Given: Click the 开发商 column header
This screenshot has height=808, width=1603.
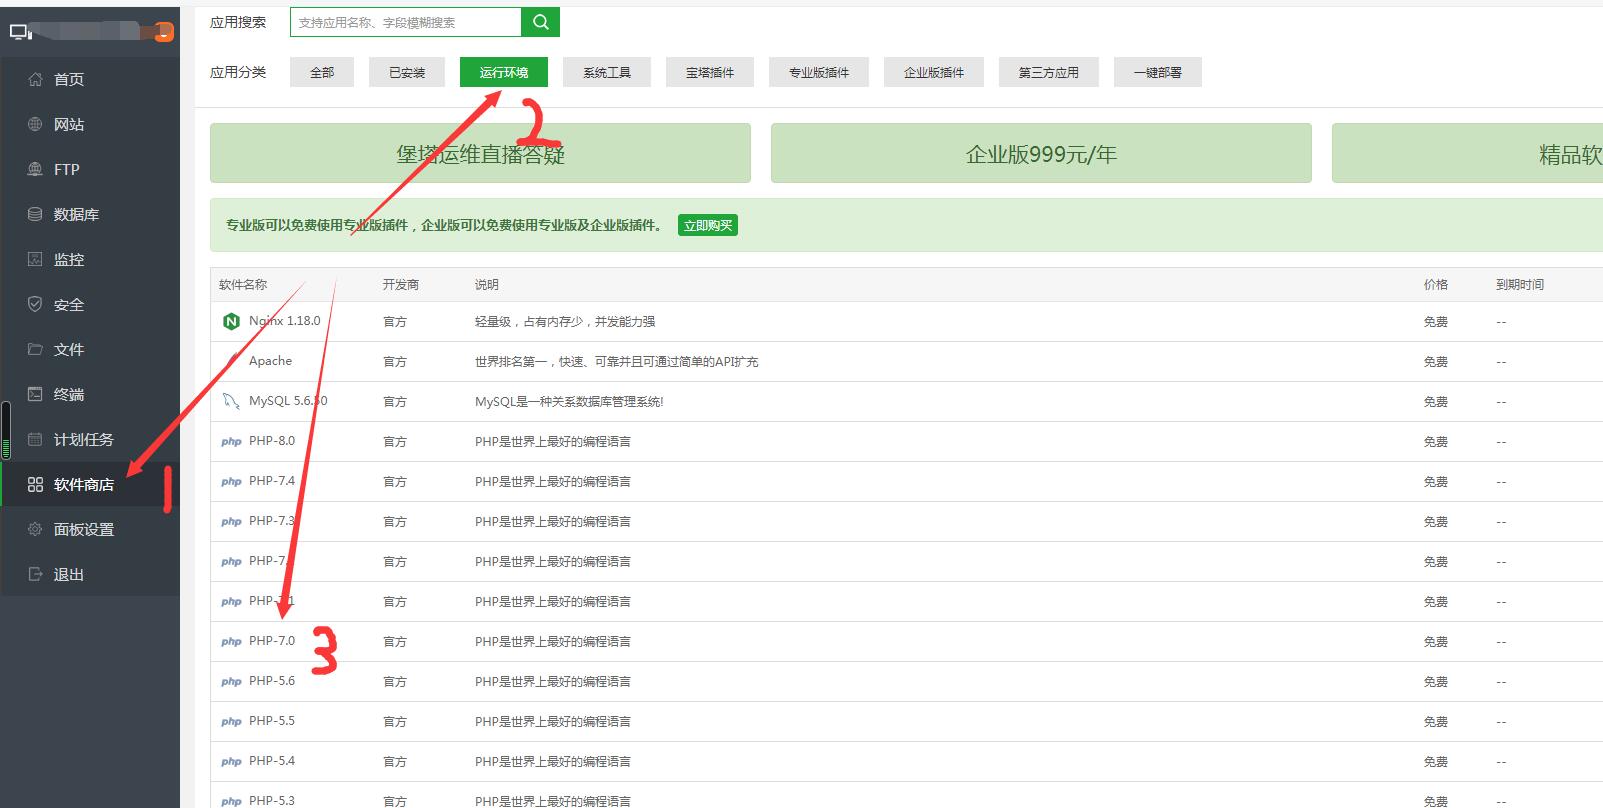Looking at the screenshot, I should pos(401,284).
